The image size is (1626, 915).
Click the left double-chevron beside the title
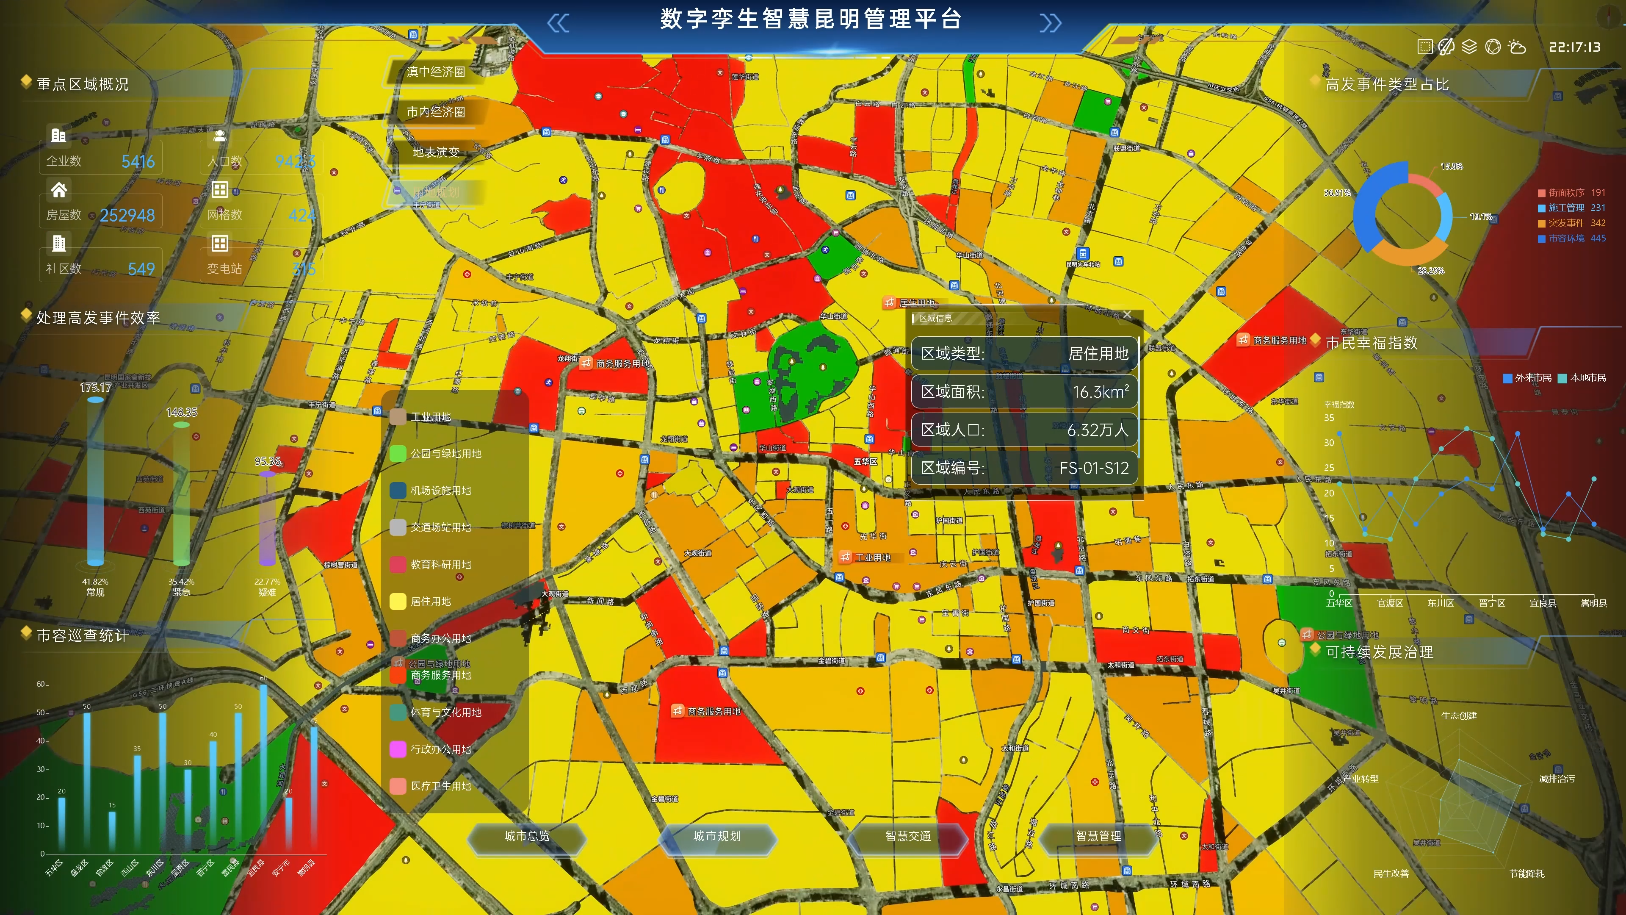[x=558, y=23]
